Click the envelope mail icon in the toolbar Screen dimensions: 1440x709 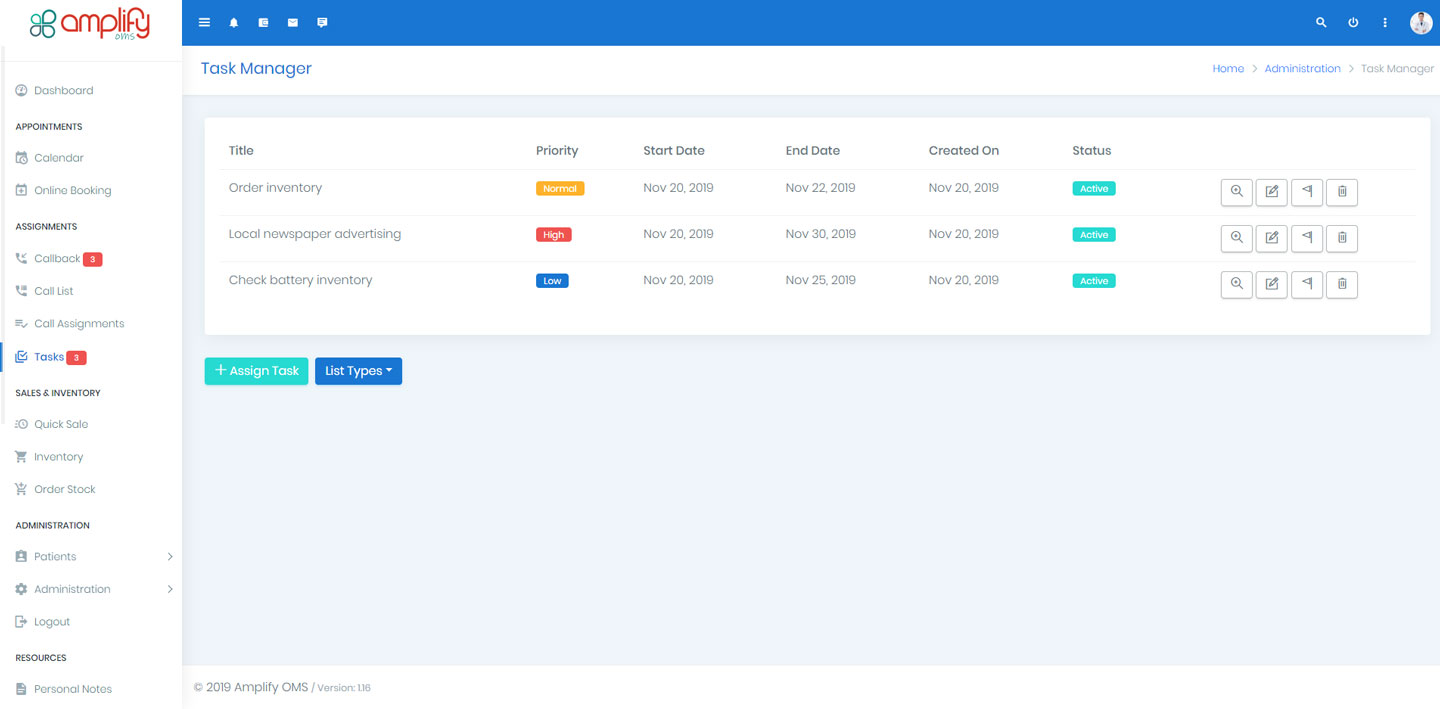pos(292,22)
